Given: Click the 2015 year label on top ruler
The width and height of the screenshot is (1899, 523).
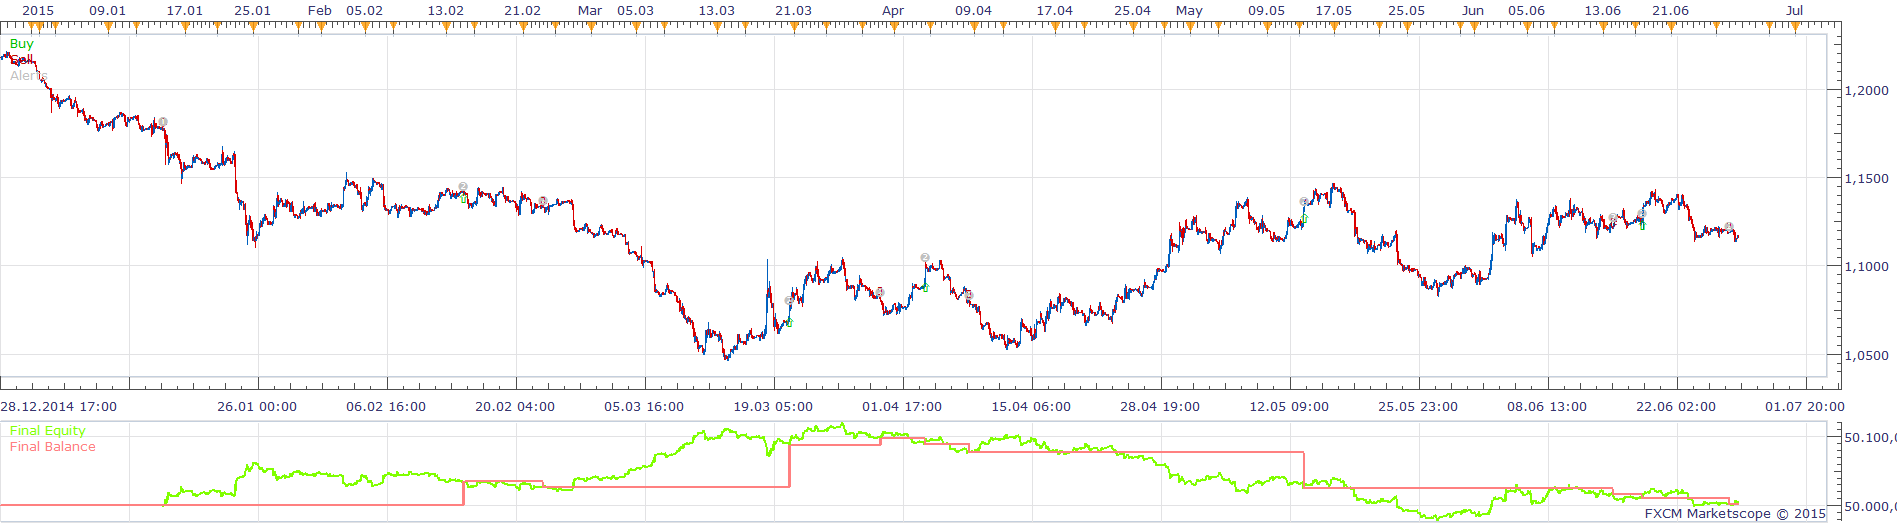Looking at the screenshot, I should pos(37,10).
